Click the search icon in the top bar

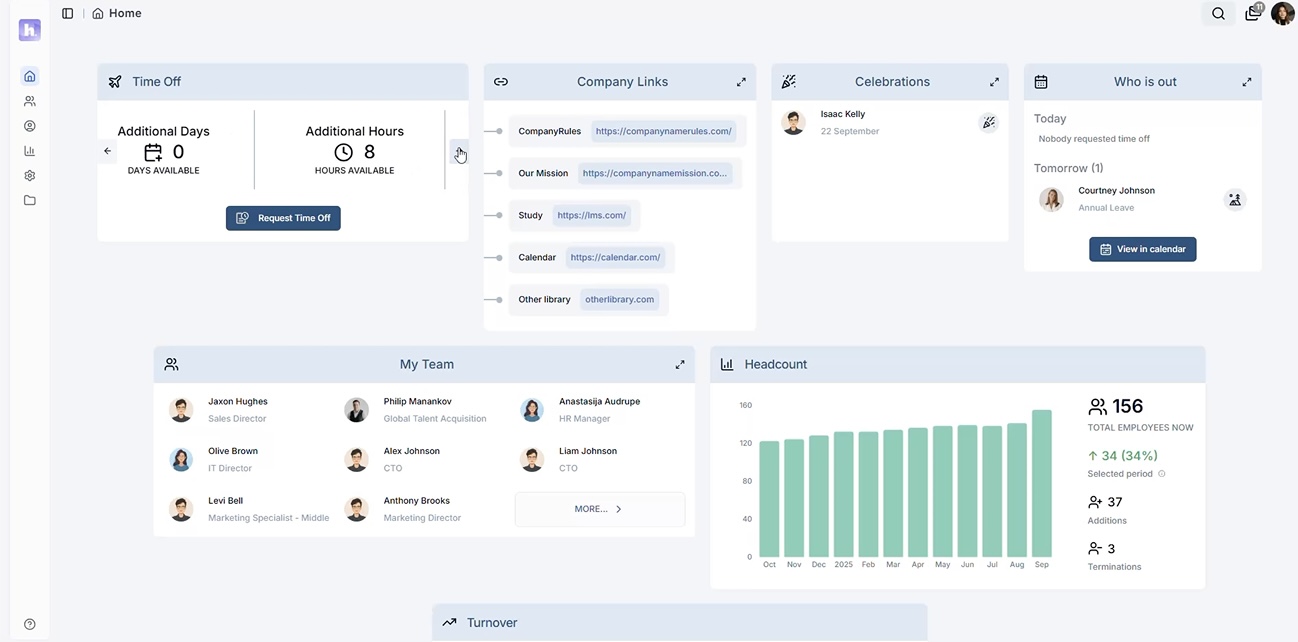coord(1217,13)
